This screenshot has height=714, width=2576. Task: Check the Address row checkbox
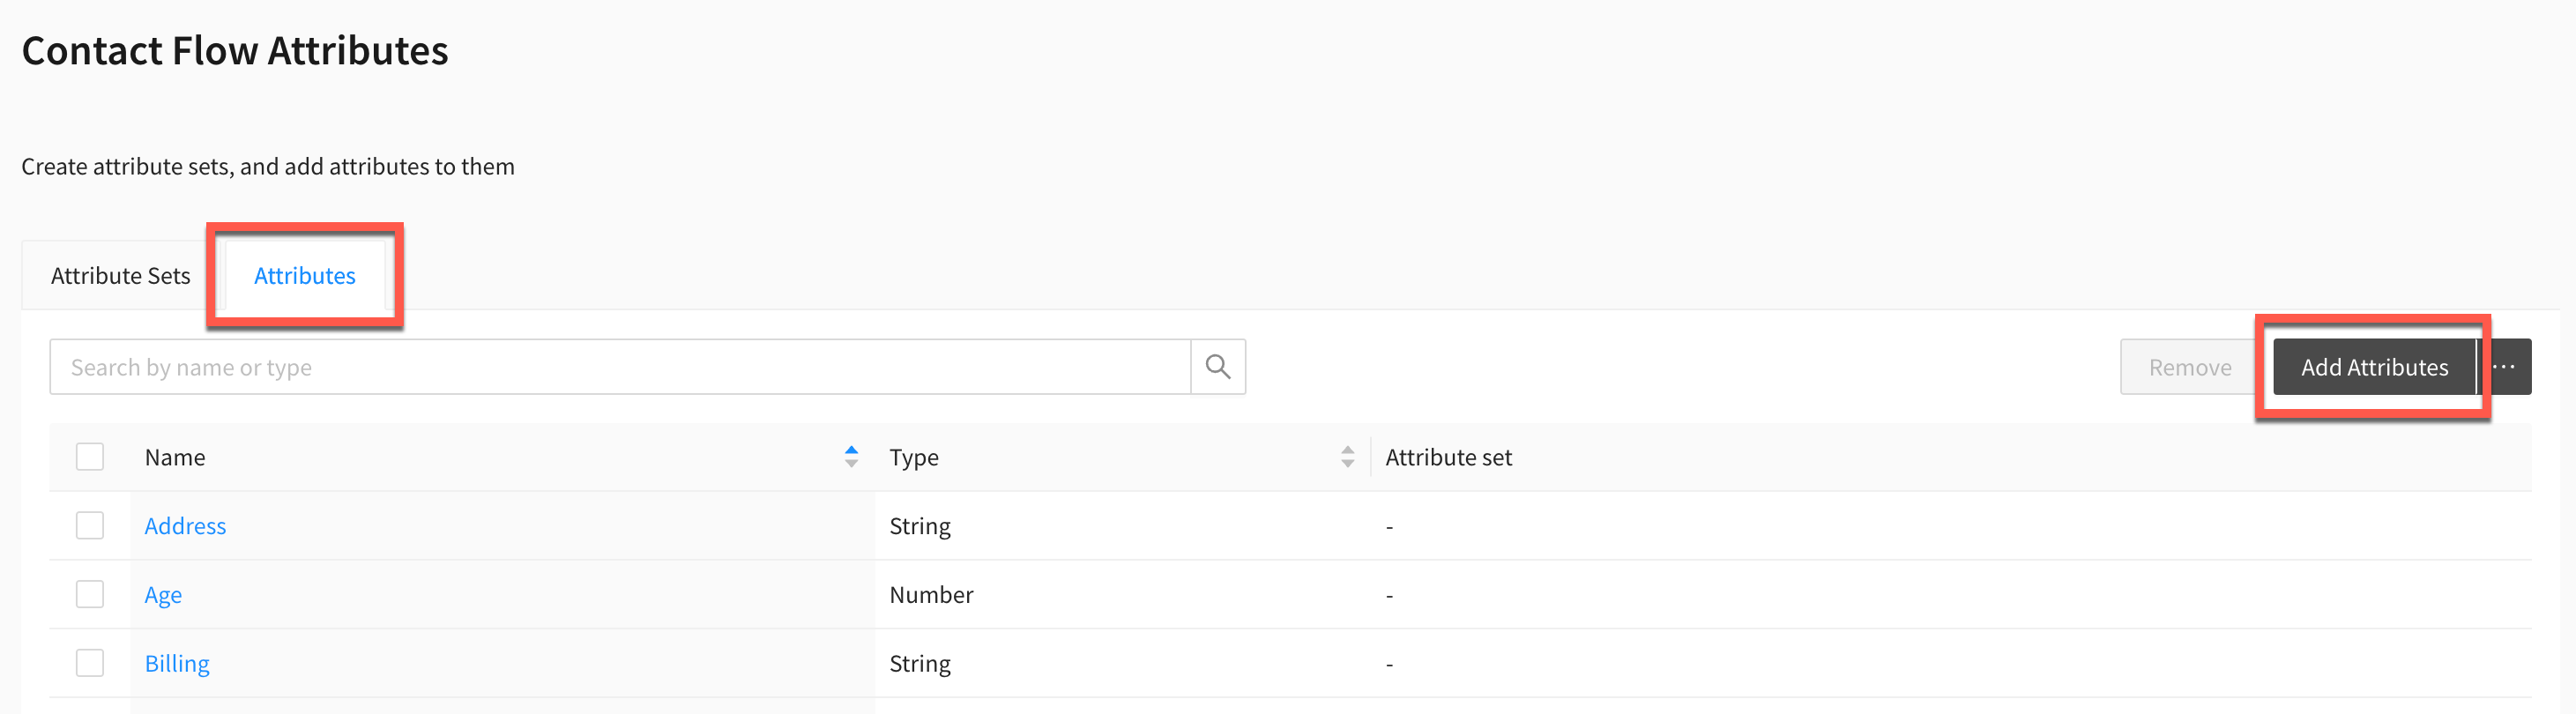[x=90, y=526]
